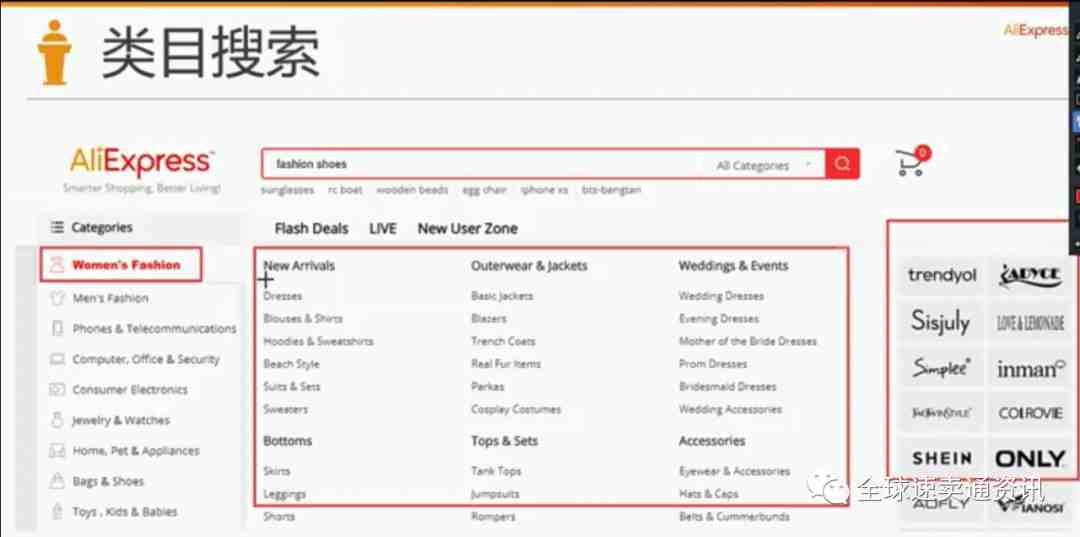The height and width of the screenshot is (537, 1080).
Task: Open the COLROVIE brand tile
Action: [x=1031, y=413]
